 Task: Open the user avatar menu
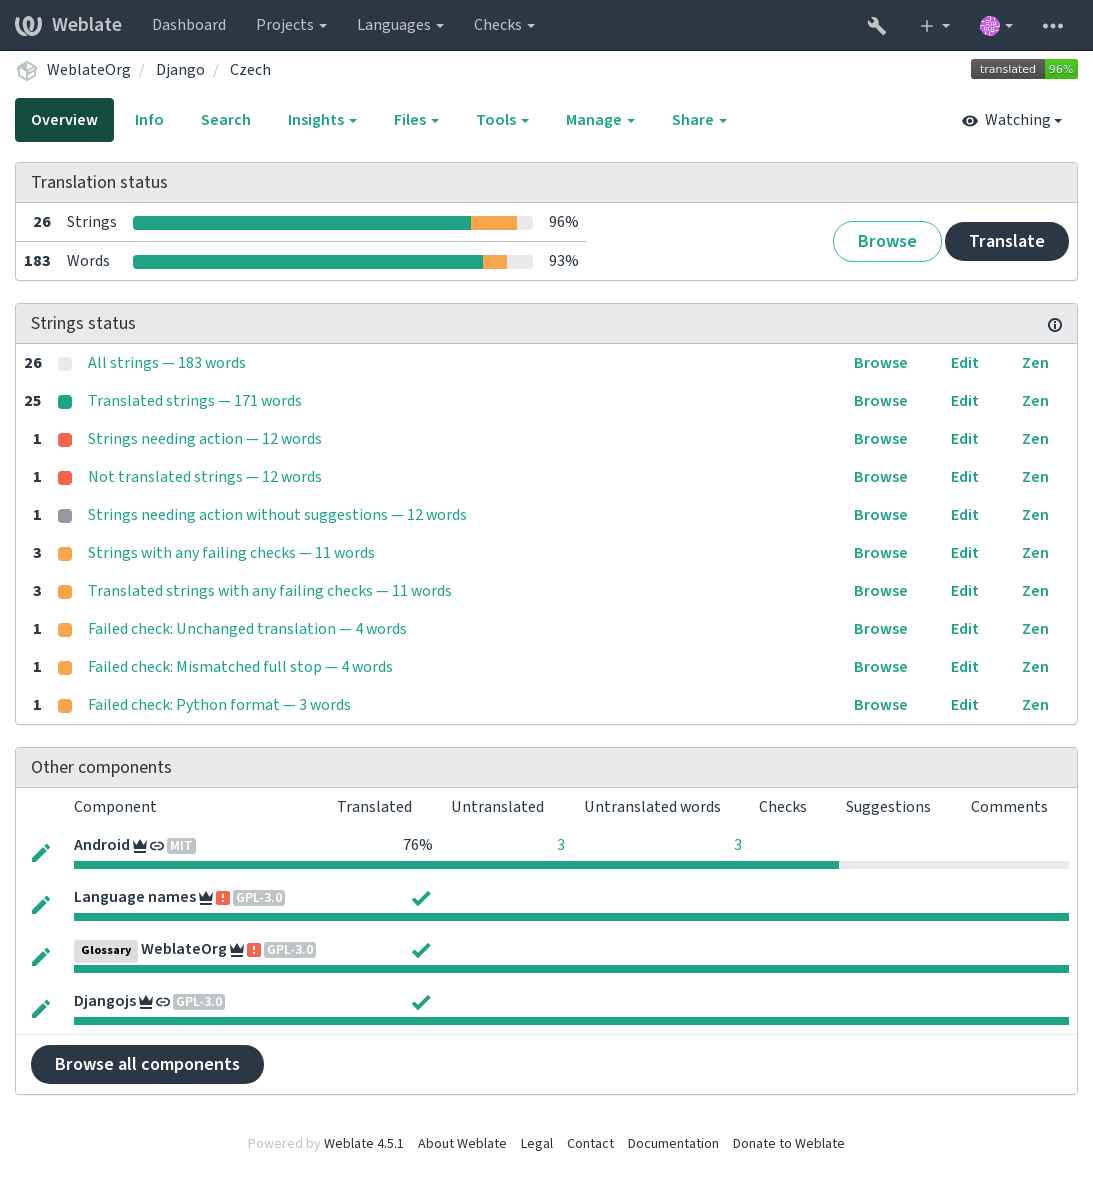996,26
